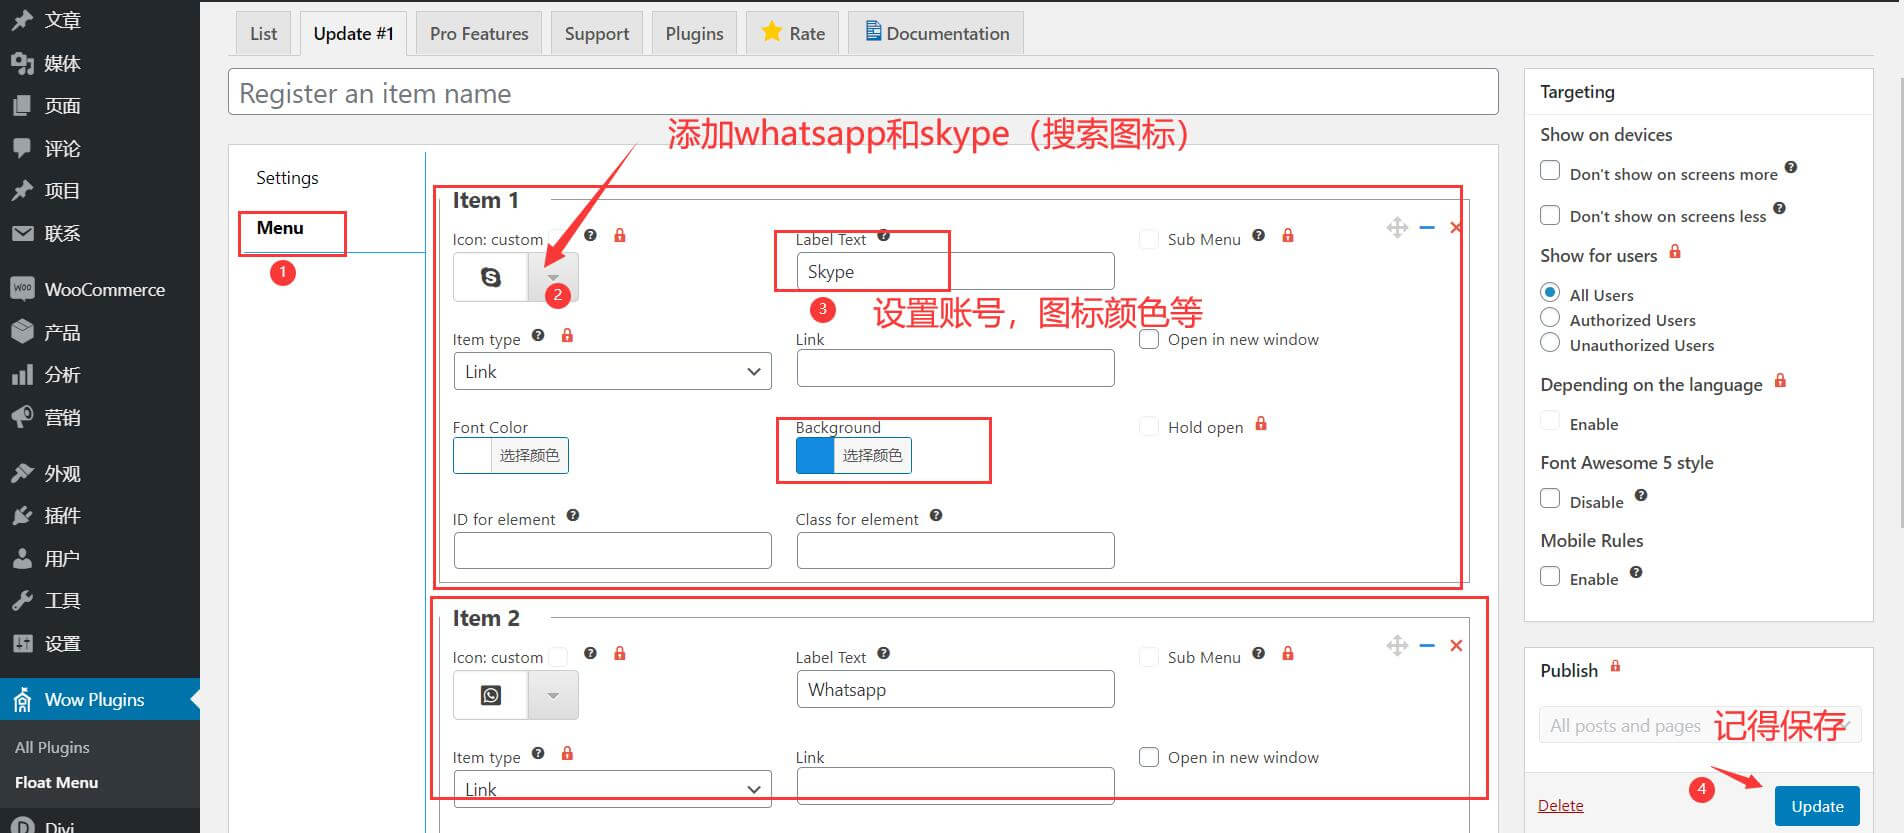Click the move handle icon for Item 2
Screen dimensions: 1904x833
pos(1397,646)
